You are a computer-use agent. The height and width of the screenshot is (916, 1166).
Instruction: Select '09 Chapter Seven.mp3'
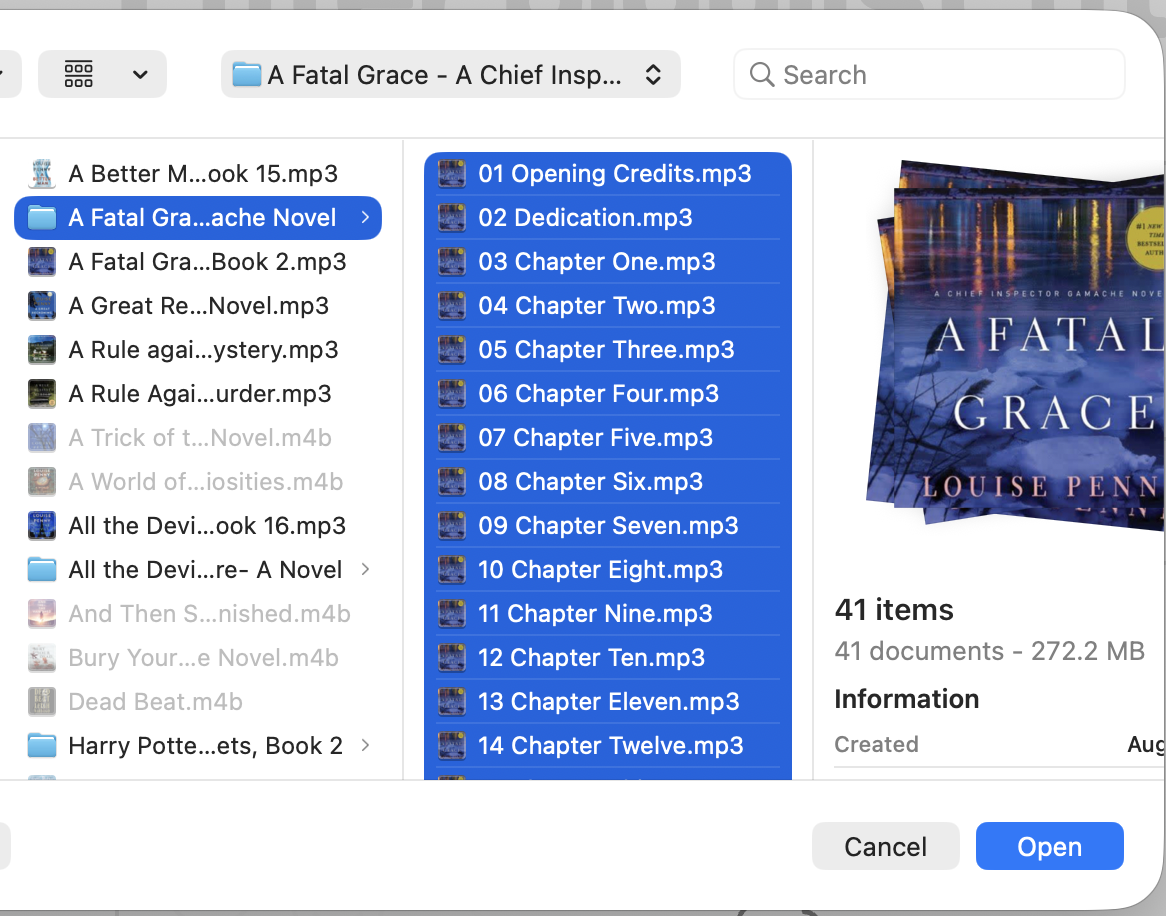point(608,526)
